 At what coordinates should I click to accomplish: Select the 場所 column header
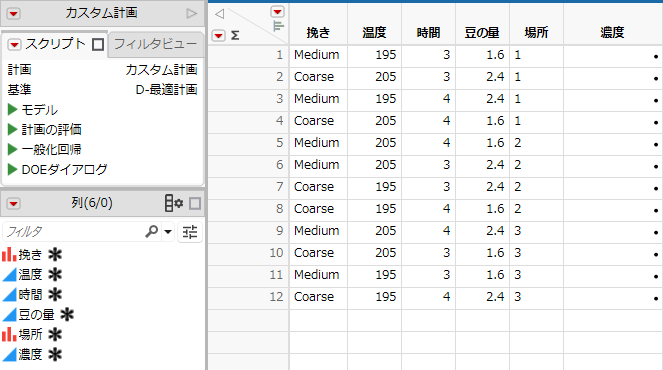[536, 33]
